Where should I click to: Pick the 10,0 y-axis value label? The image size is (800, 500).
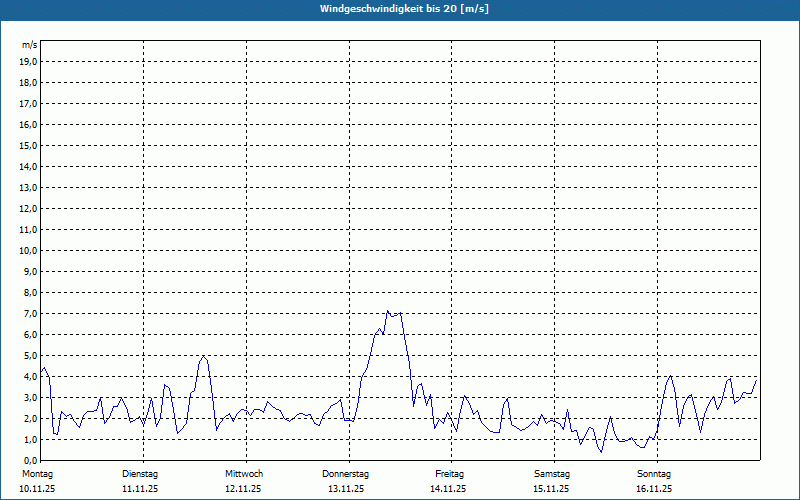tap(28, 250)
